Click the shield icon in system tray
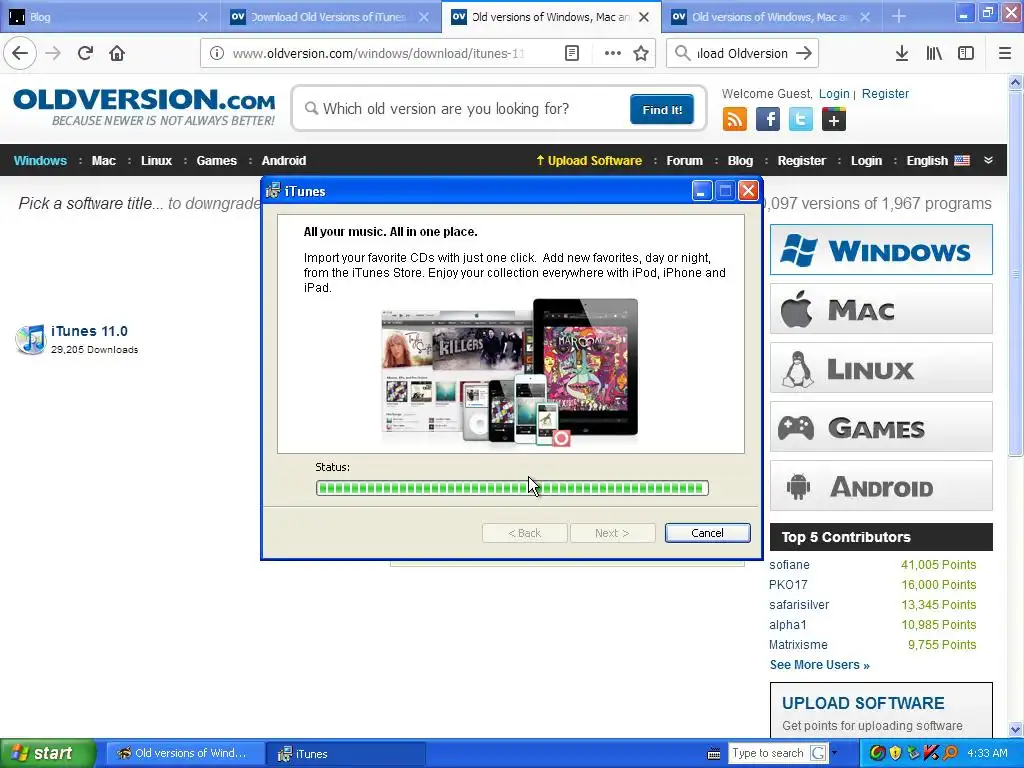 (x=895, y=753)
